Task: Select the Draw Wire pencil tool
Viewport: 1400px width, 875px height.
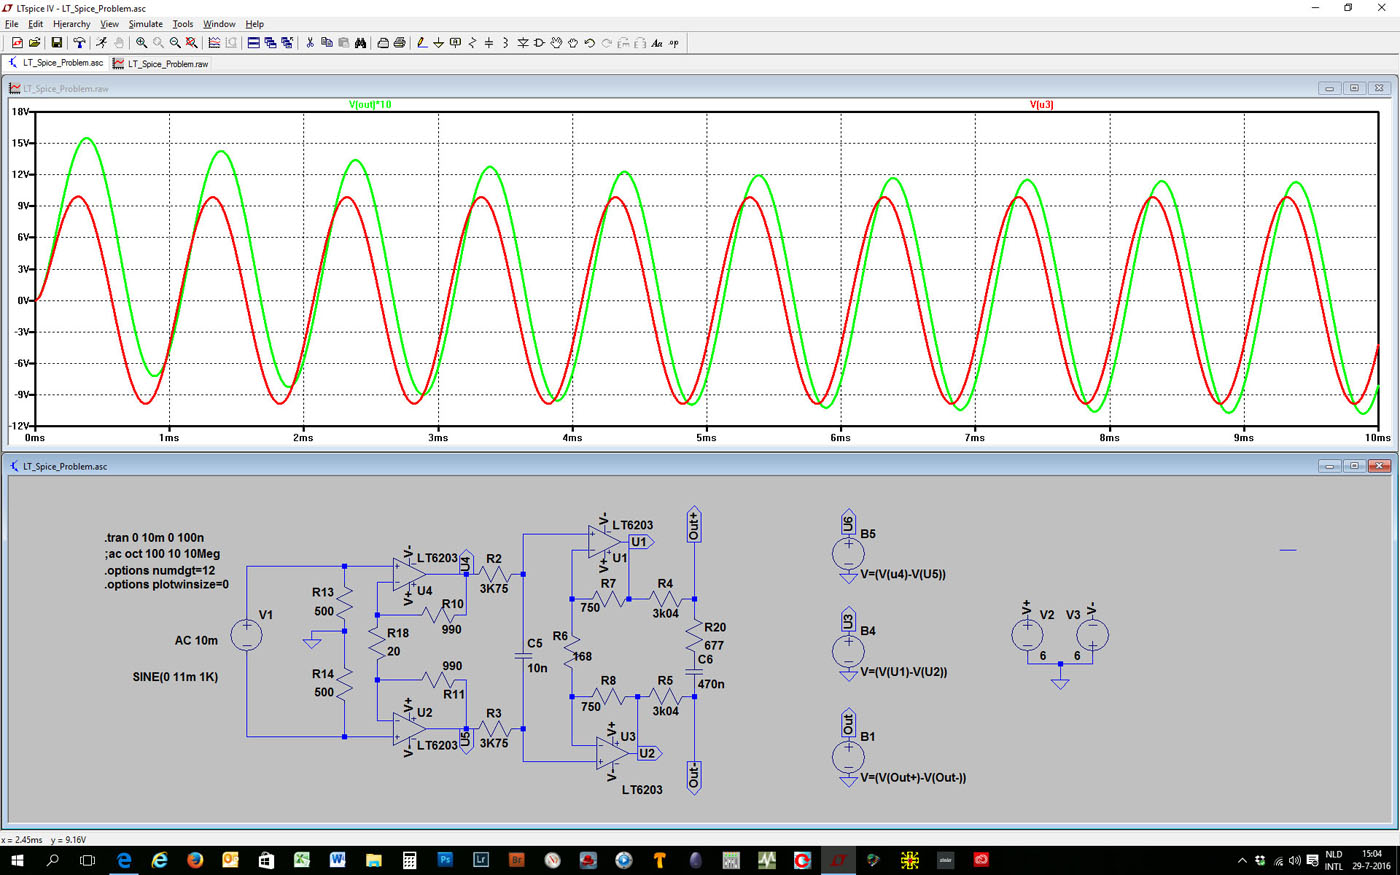Action: 422,43
